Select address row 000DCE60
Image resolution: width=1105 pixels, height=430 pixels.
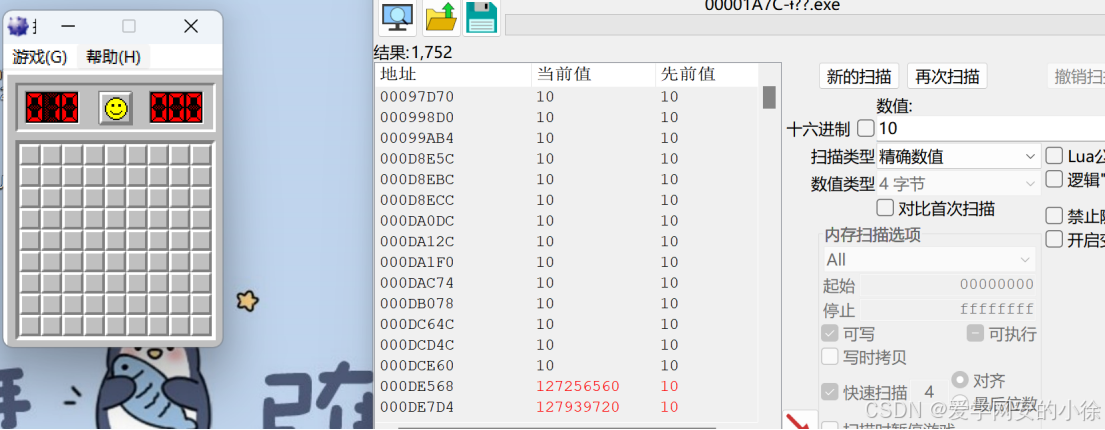pos(567,366)
